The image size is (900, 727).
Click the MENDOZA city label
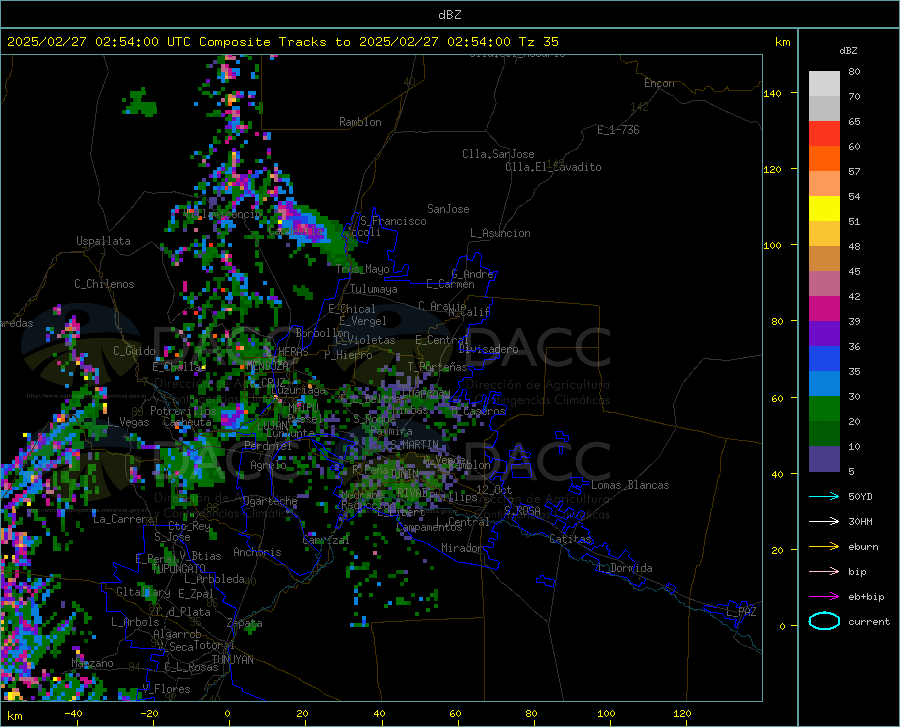tap(267, 366)
